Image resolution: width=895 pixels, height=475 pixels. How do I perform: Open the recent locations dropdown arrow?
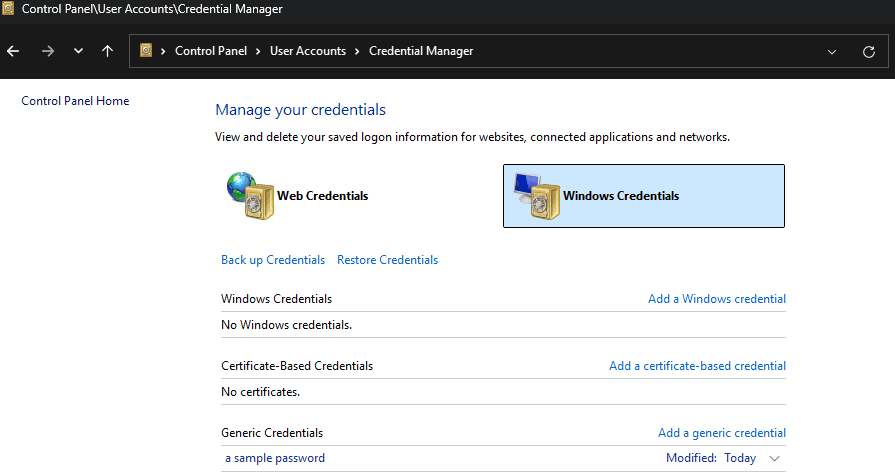coord(78,51)
